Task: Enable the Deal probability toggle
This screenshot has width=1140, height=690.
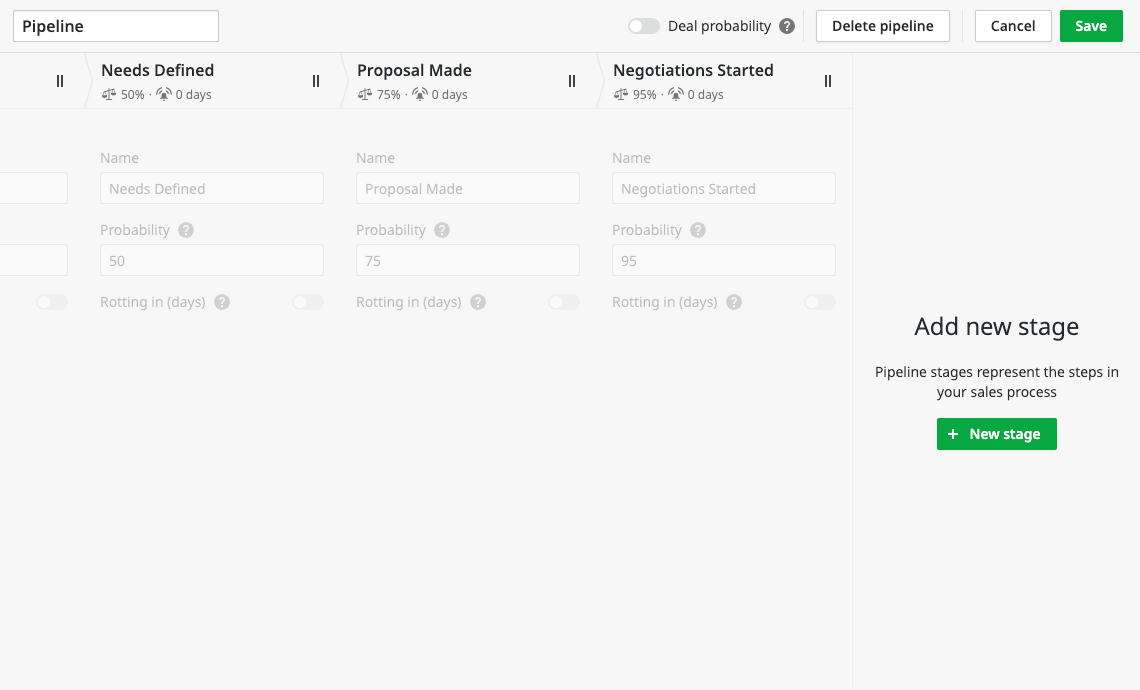Action: (644, 26)
